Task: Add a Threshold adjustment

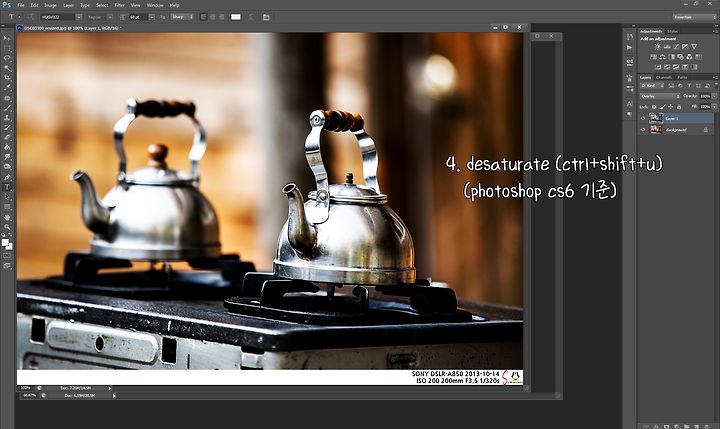Action: click(x=676, y=67)
